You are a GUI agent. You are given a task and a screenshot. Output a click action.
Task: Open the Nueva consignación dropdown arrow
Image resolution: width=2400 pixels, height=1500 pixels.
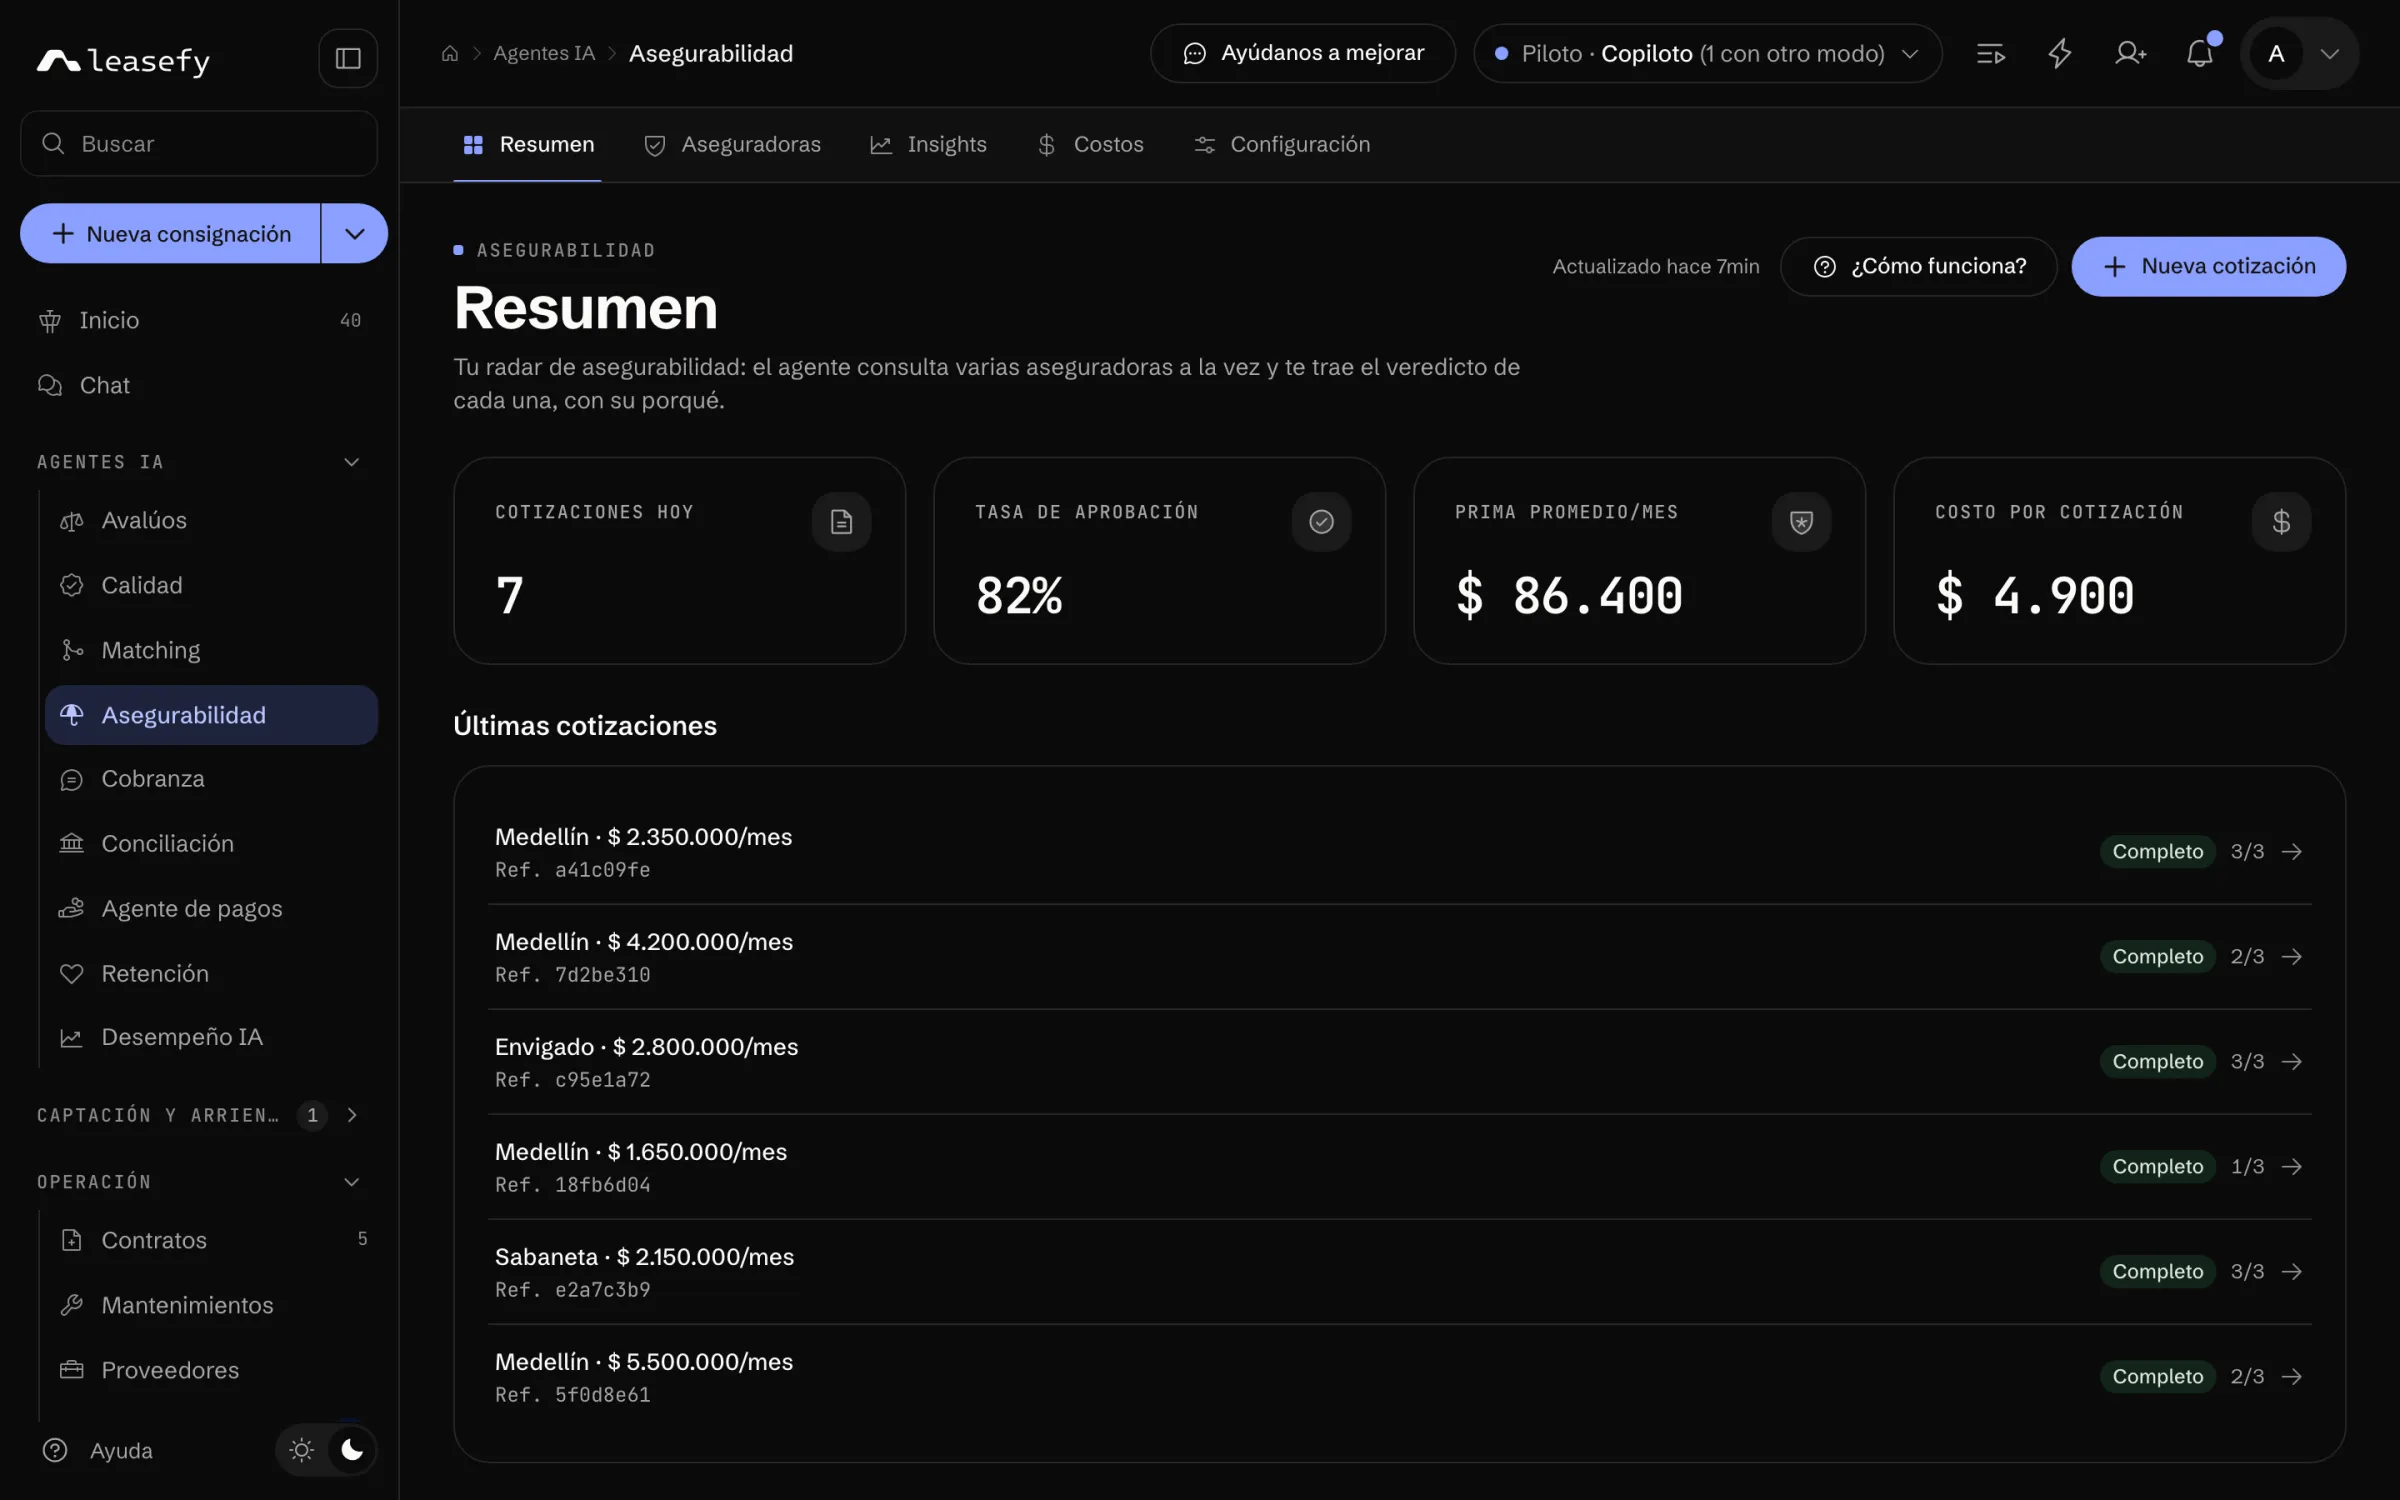[x=354, y=233]
